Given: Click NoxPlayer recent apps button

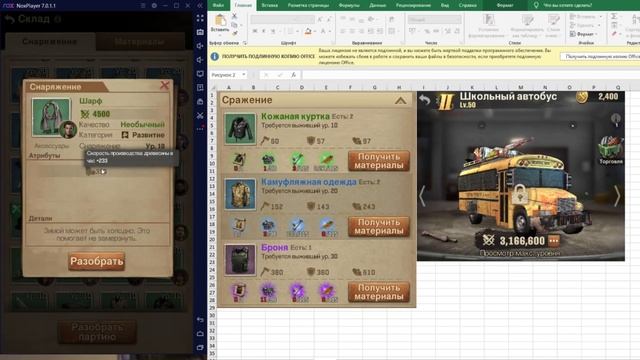Looking at the screenshot, I should coord(200,347).
